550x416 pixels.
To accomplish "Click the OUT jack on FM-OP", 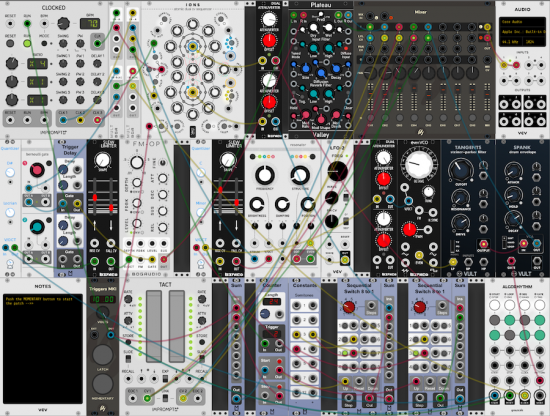I will tap(164, 260).
